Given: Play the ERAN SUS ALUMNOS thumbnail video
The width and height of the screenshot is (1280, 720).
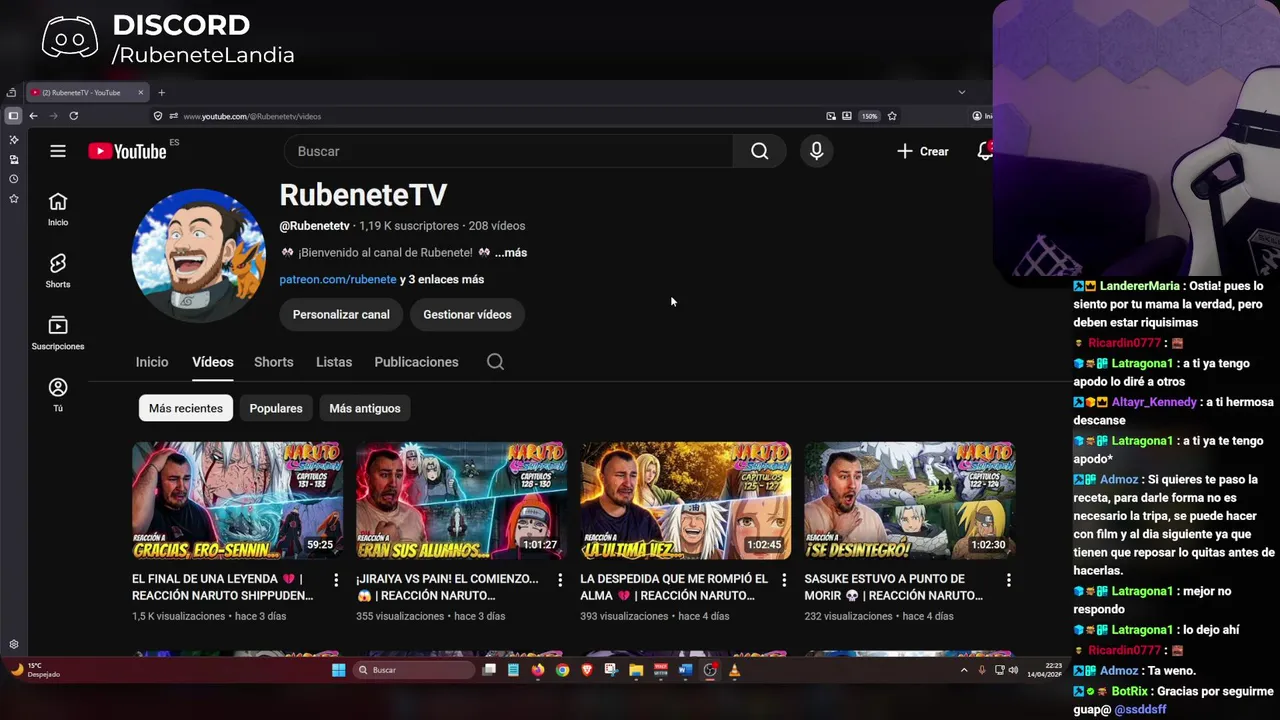Looking at the screenshot, I should point(461,501).
